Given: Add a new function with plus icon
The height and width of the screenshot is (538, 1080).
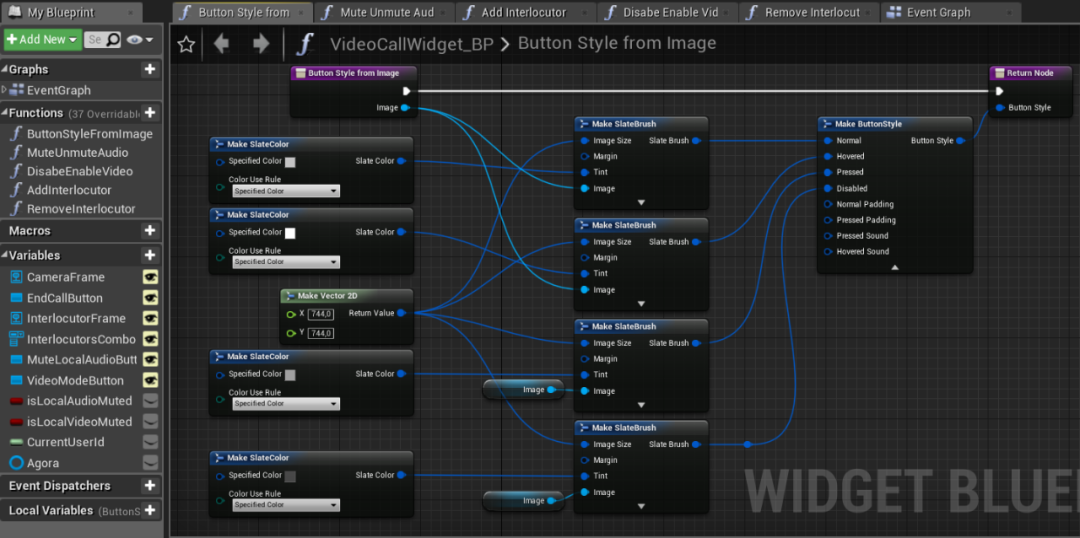Looking at the screenshot, I should pos(149,112).
